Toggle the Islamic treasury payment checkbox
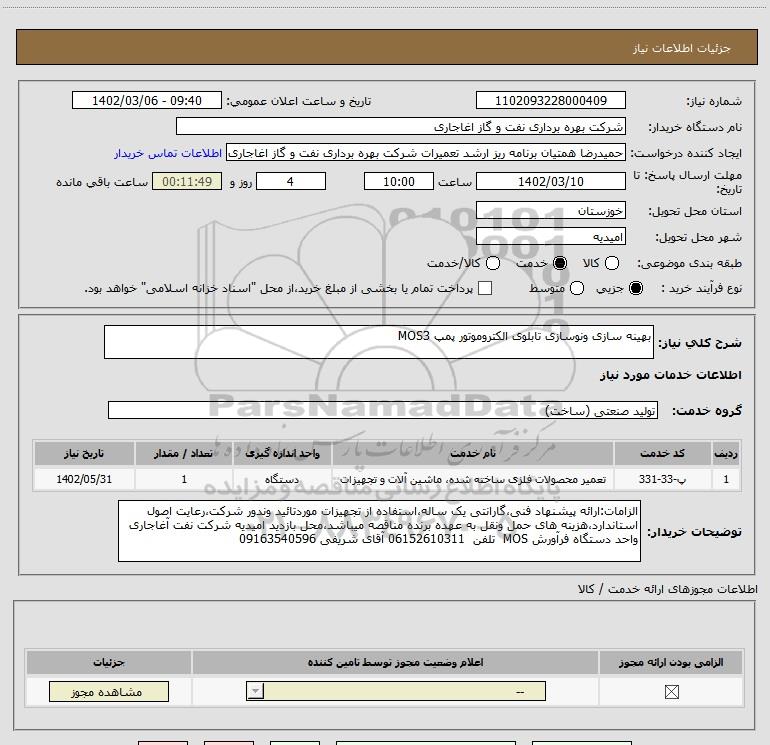This screenshot has width=770, height=745. pyautogui.click(x=485, y=288)
